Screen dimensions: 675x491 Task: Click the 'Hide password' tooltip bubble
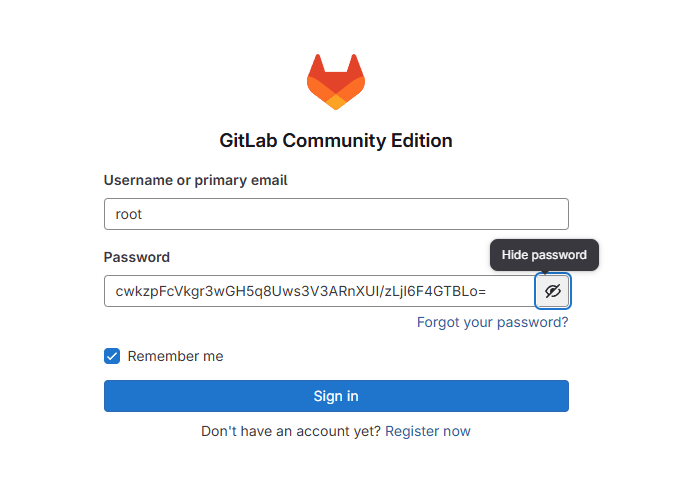point(544,255)
